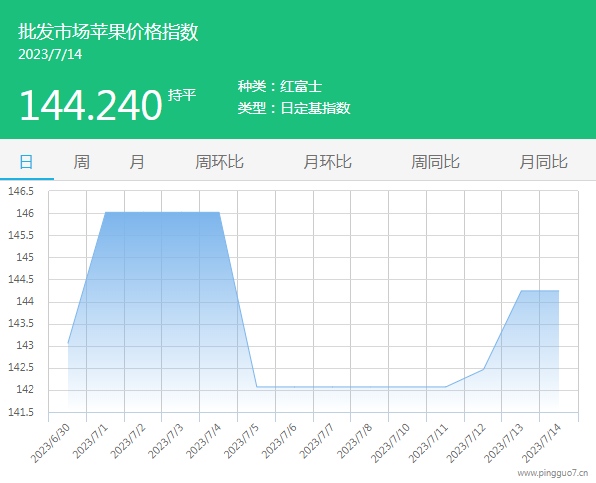Open the 月同比 tab
The image size is (596, 483).
click(543, 162)
